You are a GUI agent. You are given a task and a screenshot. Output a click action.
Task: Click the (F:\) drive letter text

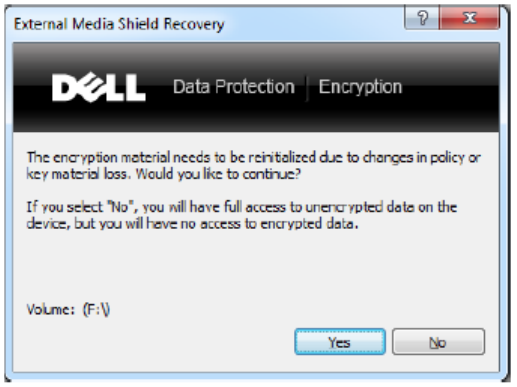(97, 309)
